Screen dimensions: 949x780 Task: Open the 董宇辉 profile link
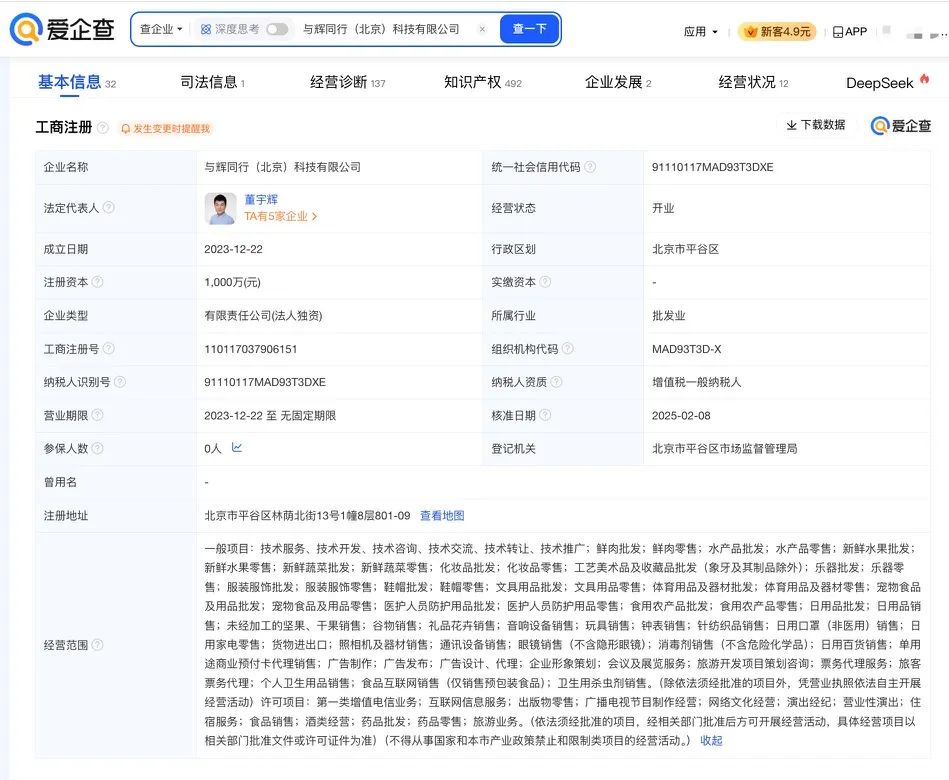click(x=261, y=199)
